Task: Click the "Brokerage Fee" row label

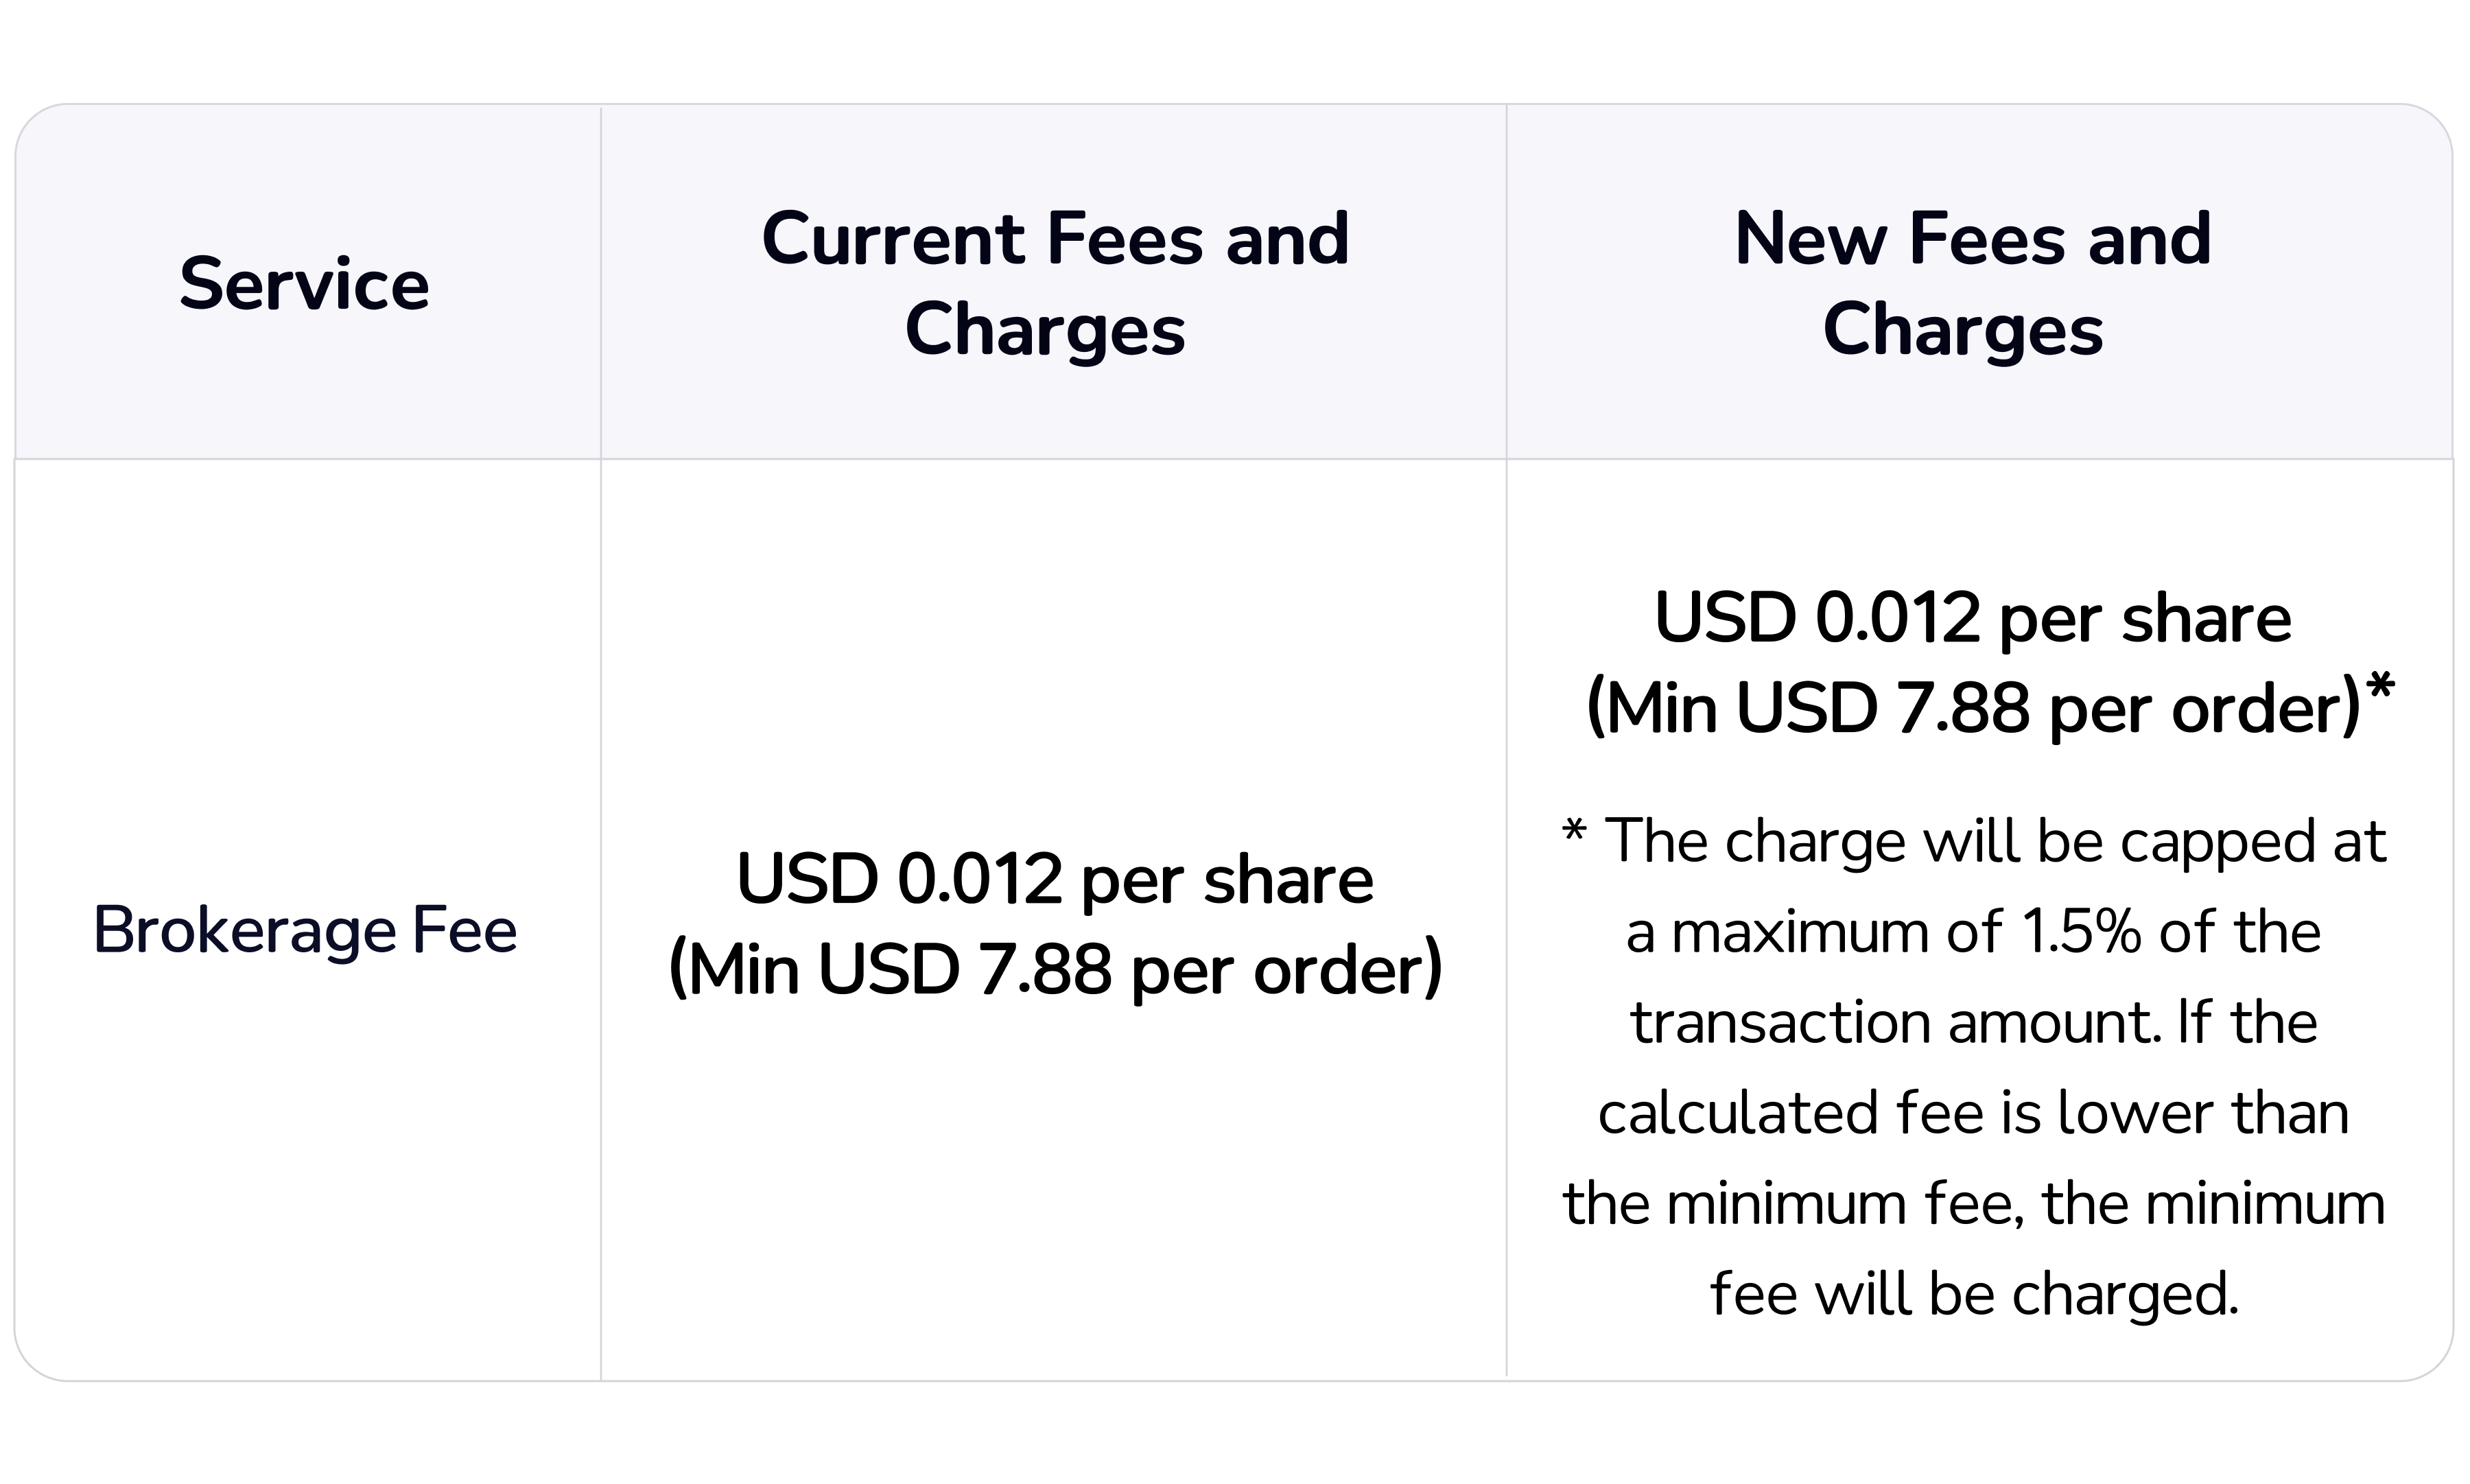Action: tap(305, 931)
